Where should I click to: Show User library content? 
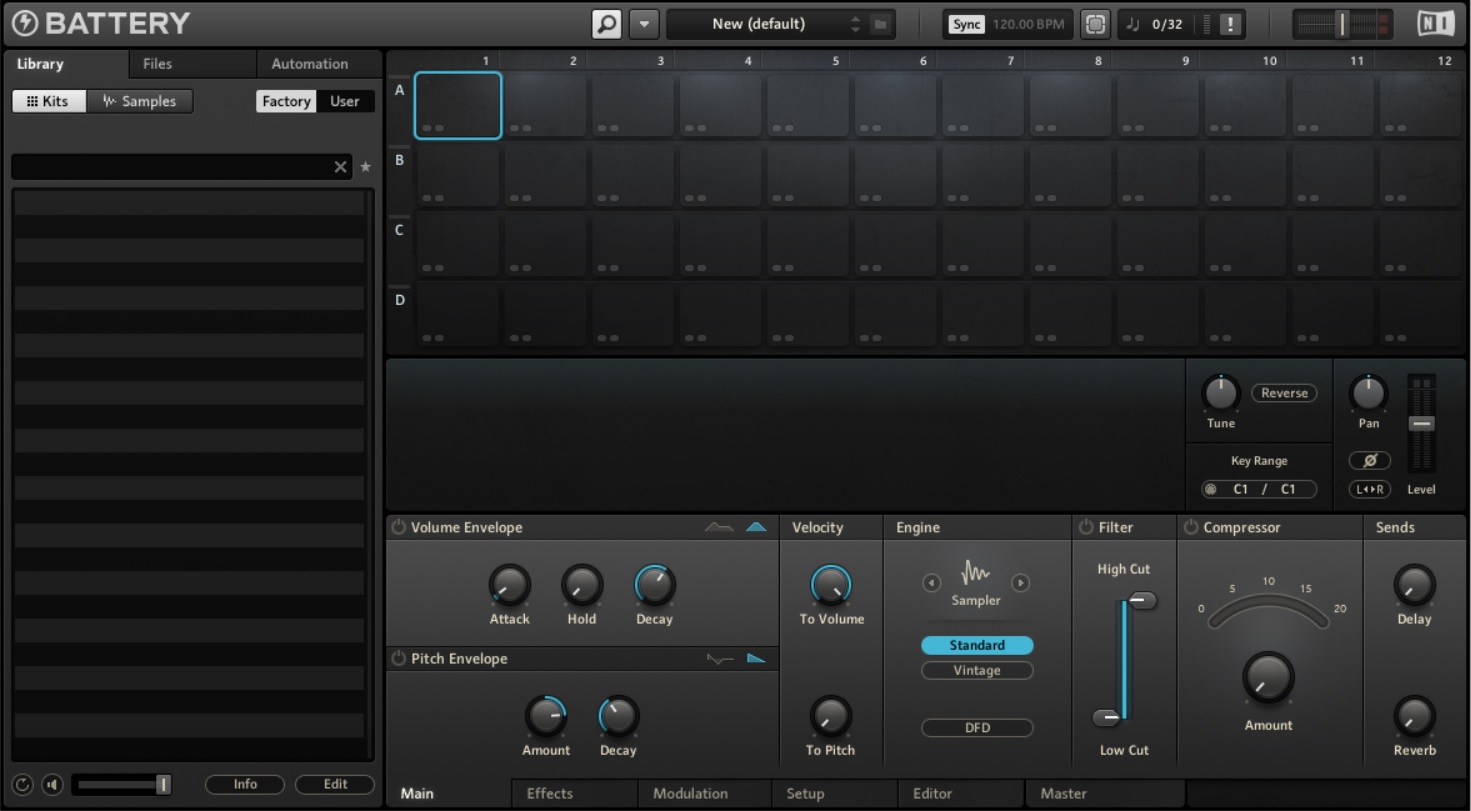click(345, 101)
